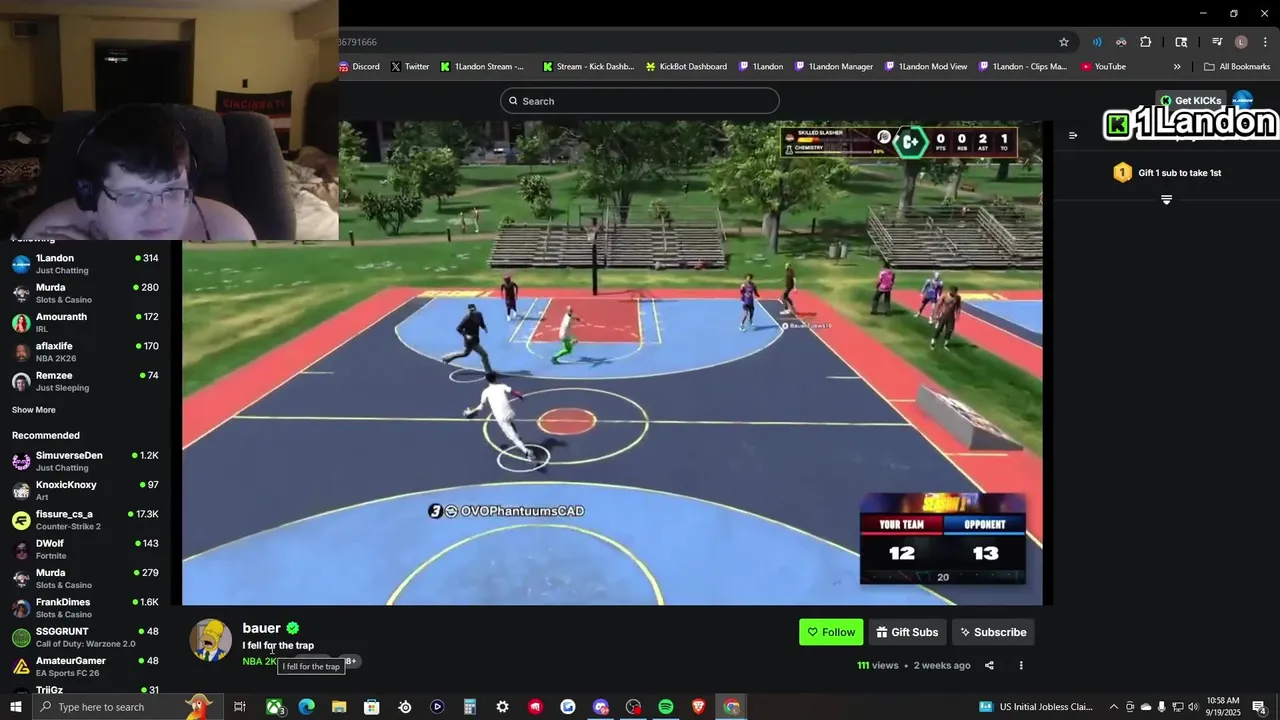Screen dimensions: 1280x720
Task: Subscribe to bauer's channel
Action: (x=993, y=632)
